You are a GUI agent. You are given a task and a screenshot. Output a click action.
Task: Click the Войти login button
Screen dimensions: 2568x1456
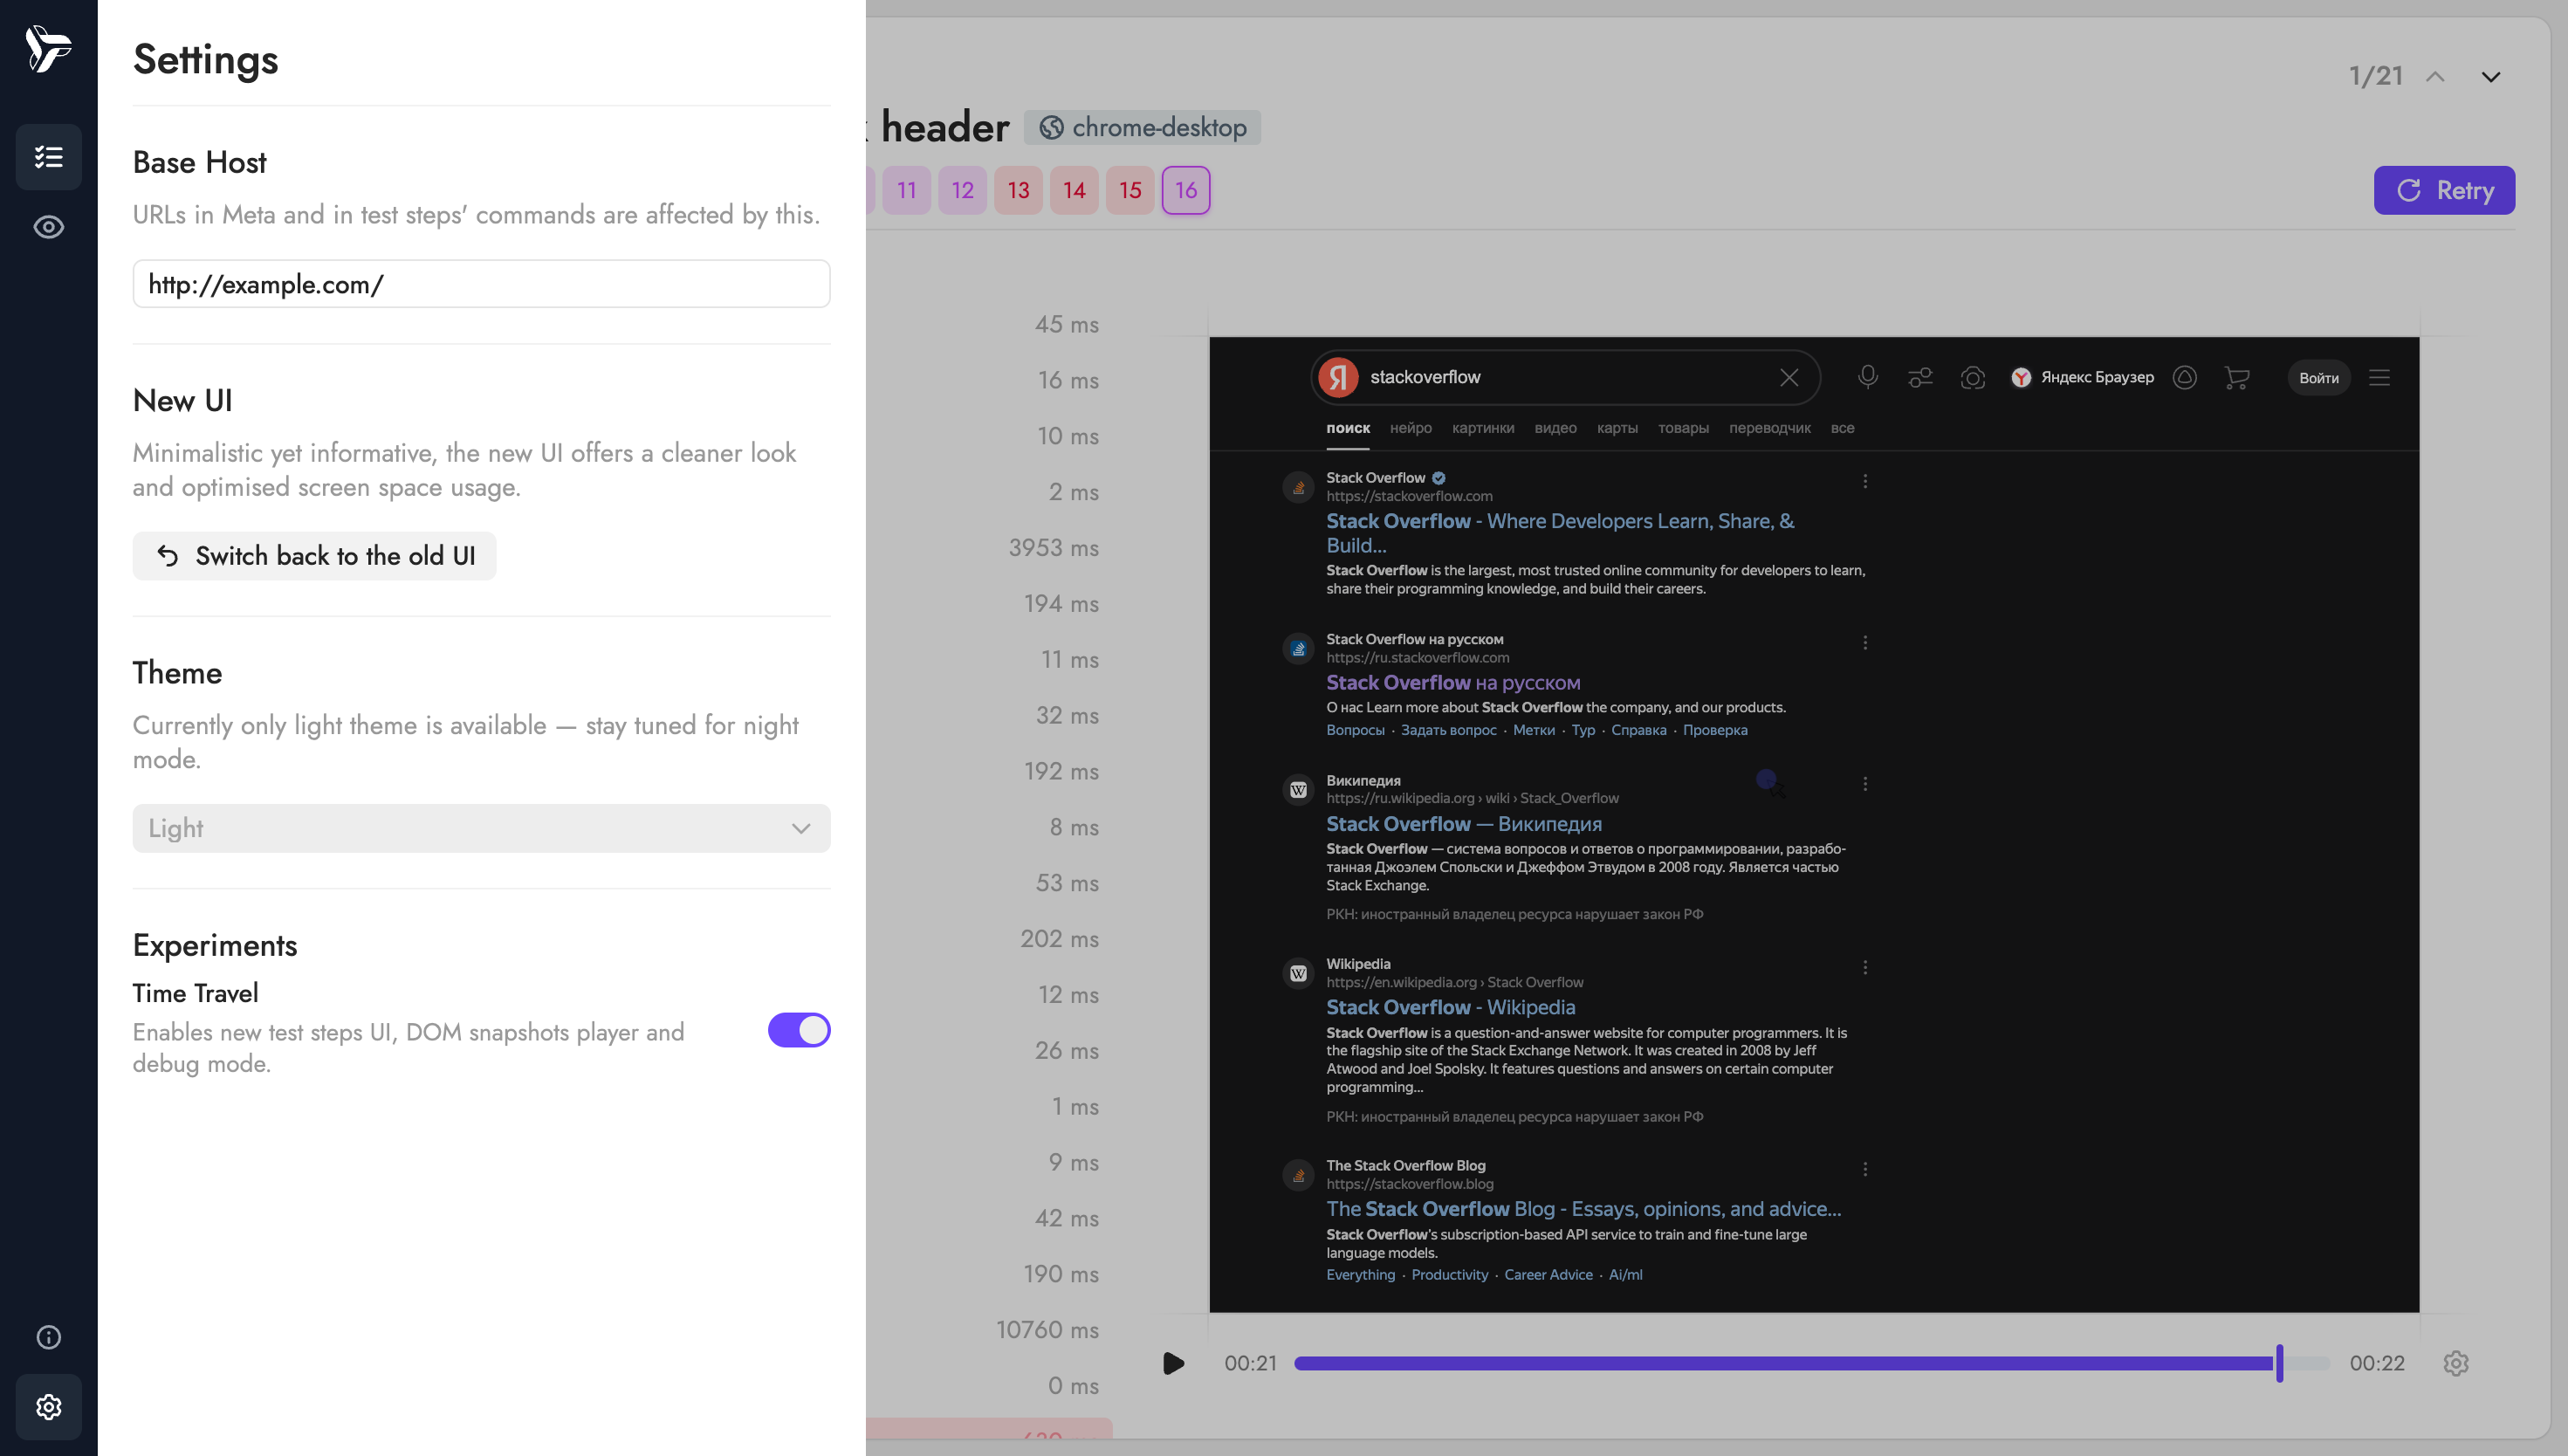(x=2318, y=378)
